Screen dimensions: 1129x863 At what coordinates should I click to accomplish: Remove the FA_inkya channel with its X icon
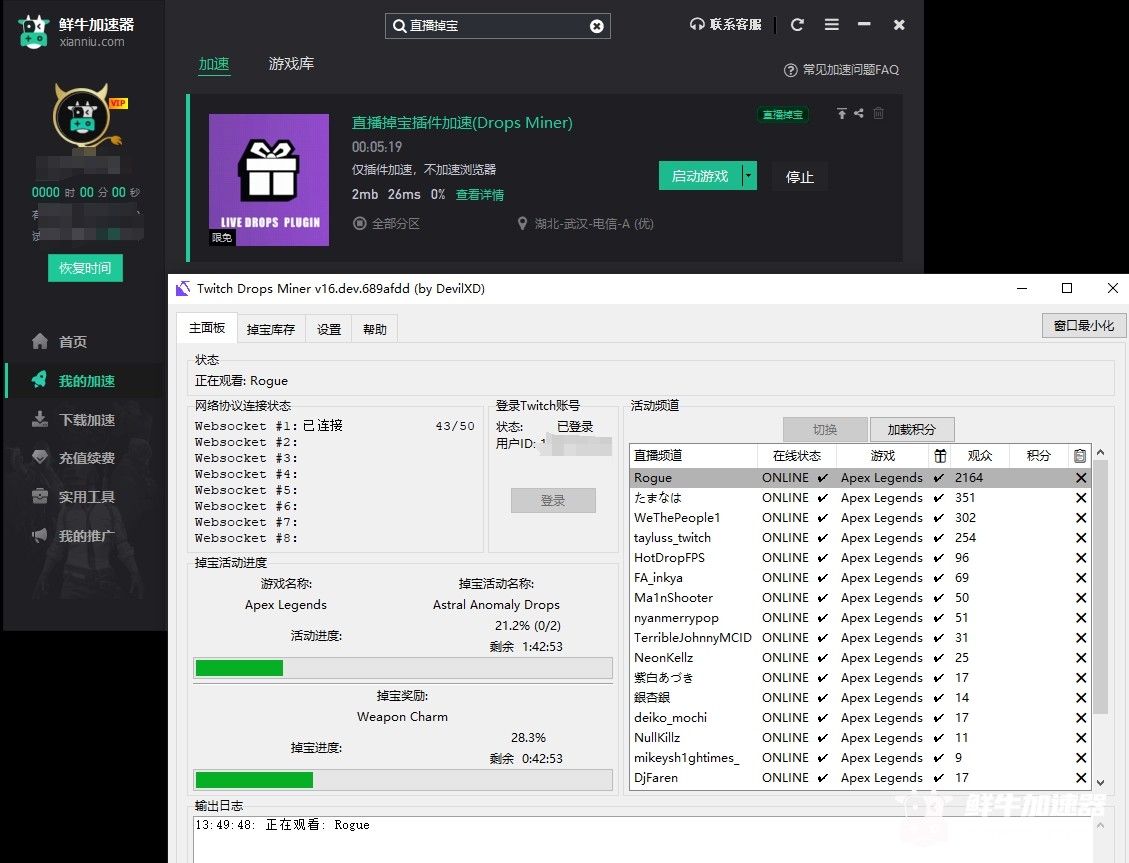click(x=1081, y=578)
